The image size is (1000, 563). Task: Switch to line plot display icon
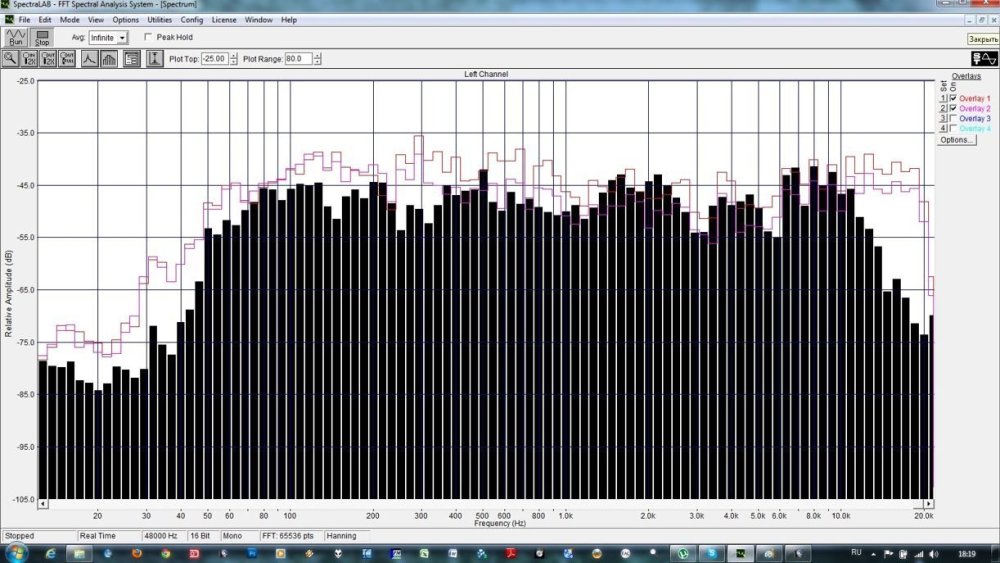pyautogui.click(x=89, y=59)
